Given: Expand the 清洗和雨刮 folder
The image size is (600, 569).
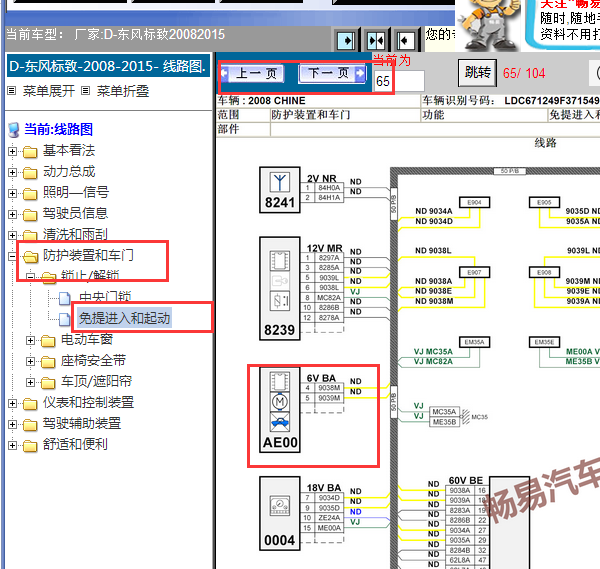Looking at the screenshot, I should click(x=12, y=235).
